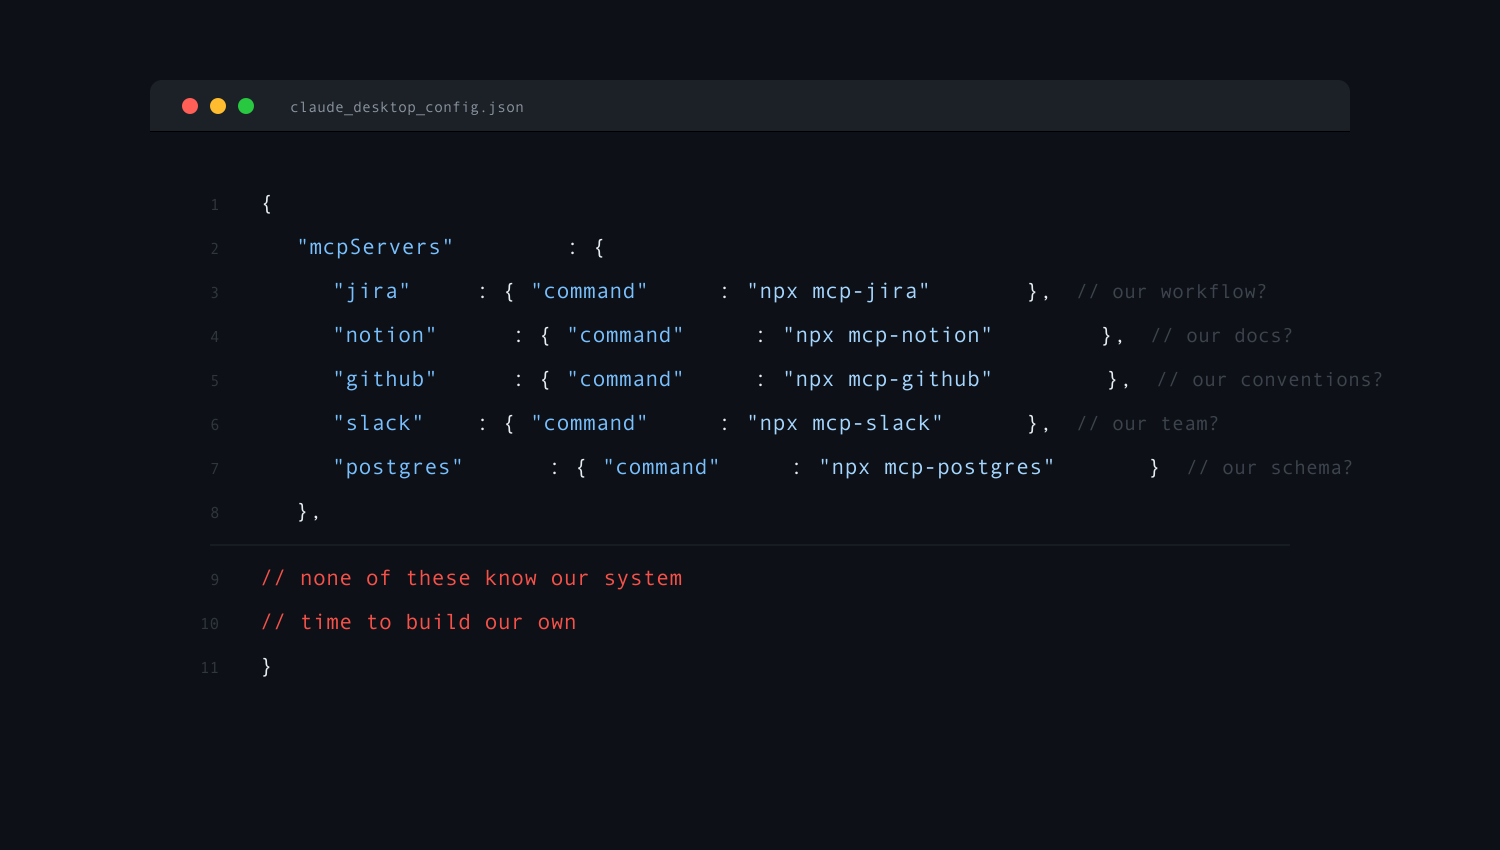Click the "npx mcp-notion" value
The image size is (1500, 850).
click(x=888, y=336)
